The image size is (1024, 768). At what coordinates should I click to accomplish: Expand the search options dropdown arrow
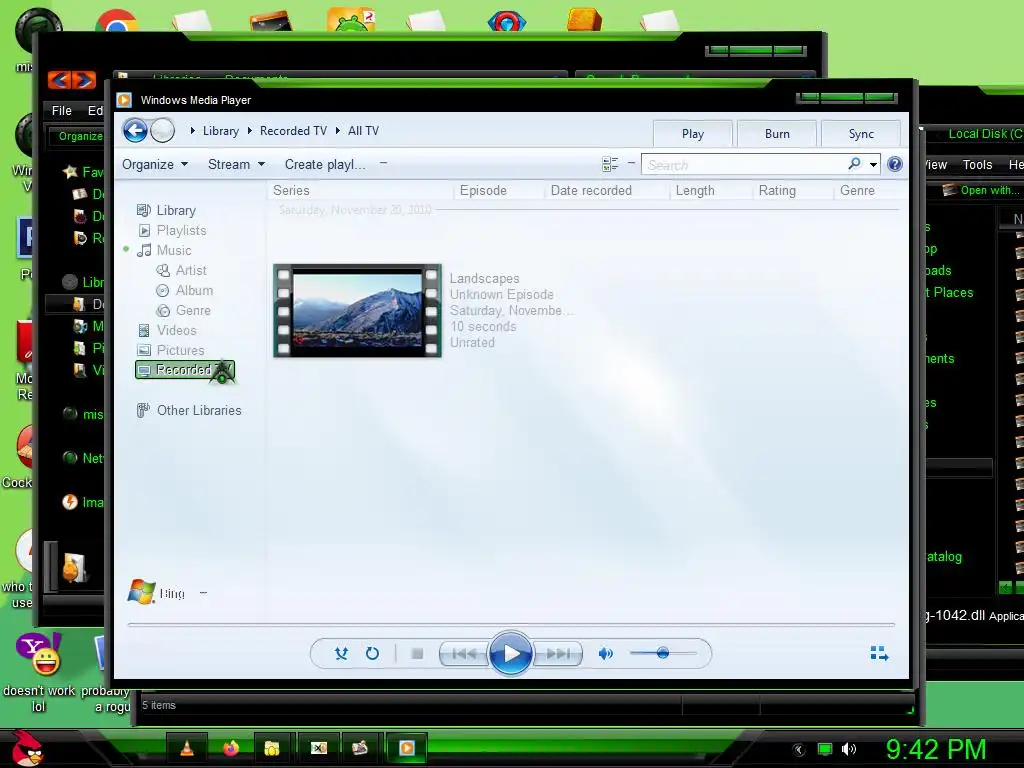873,165
